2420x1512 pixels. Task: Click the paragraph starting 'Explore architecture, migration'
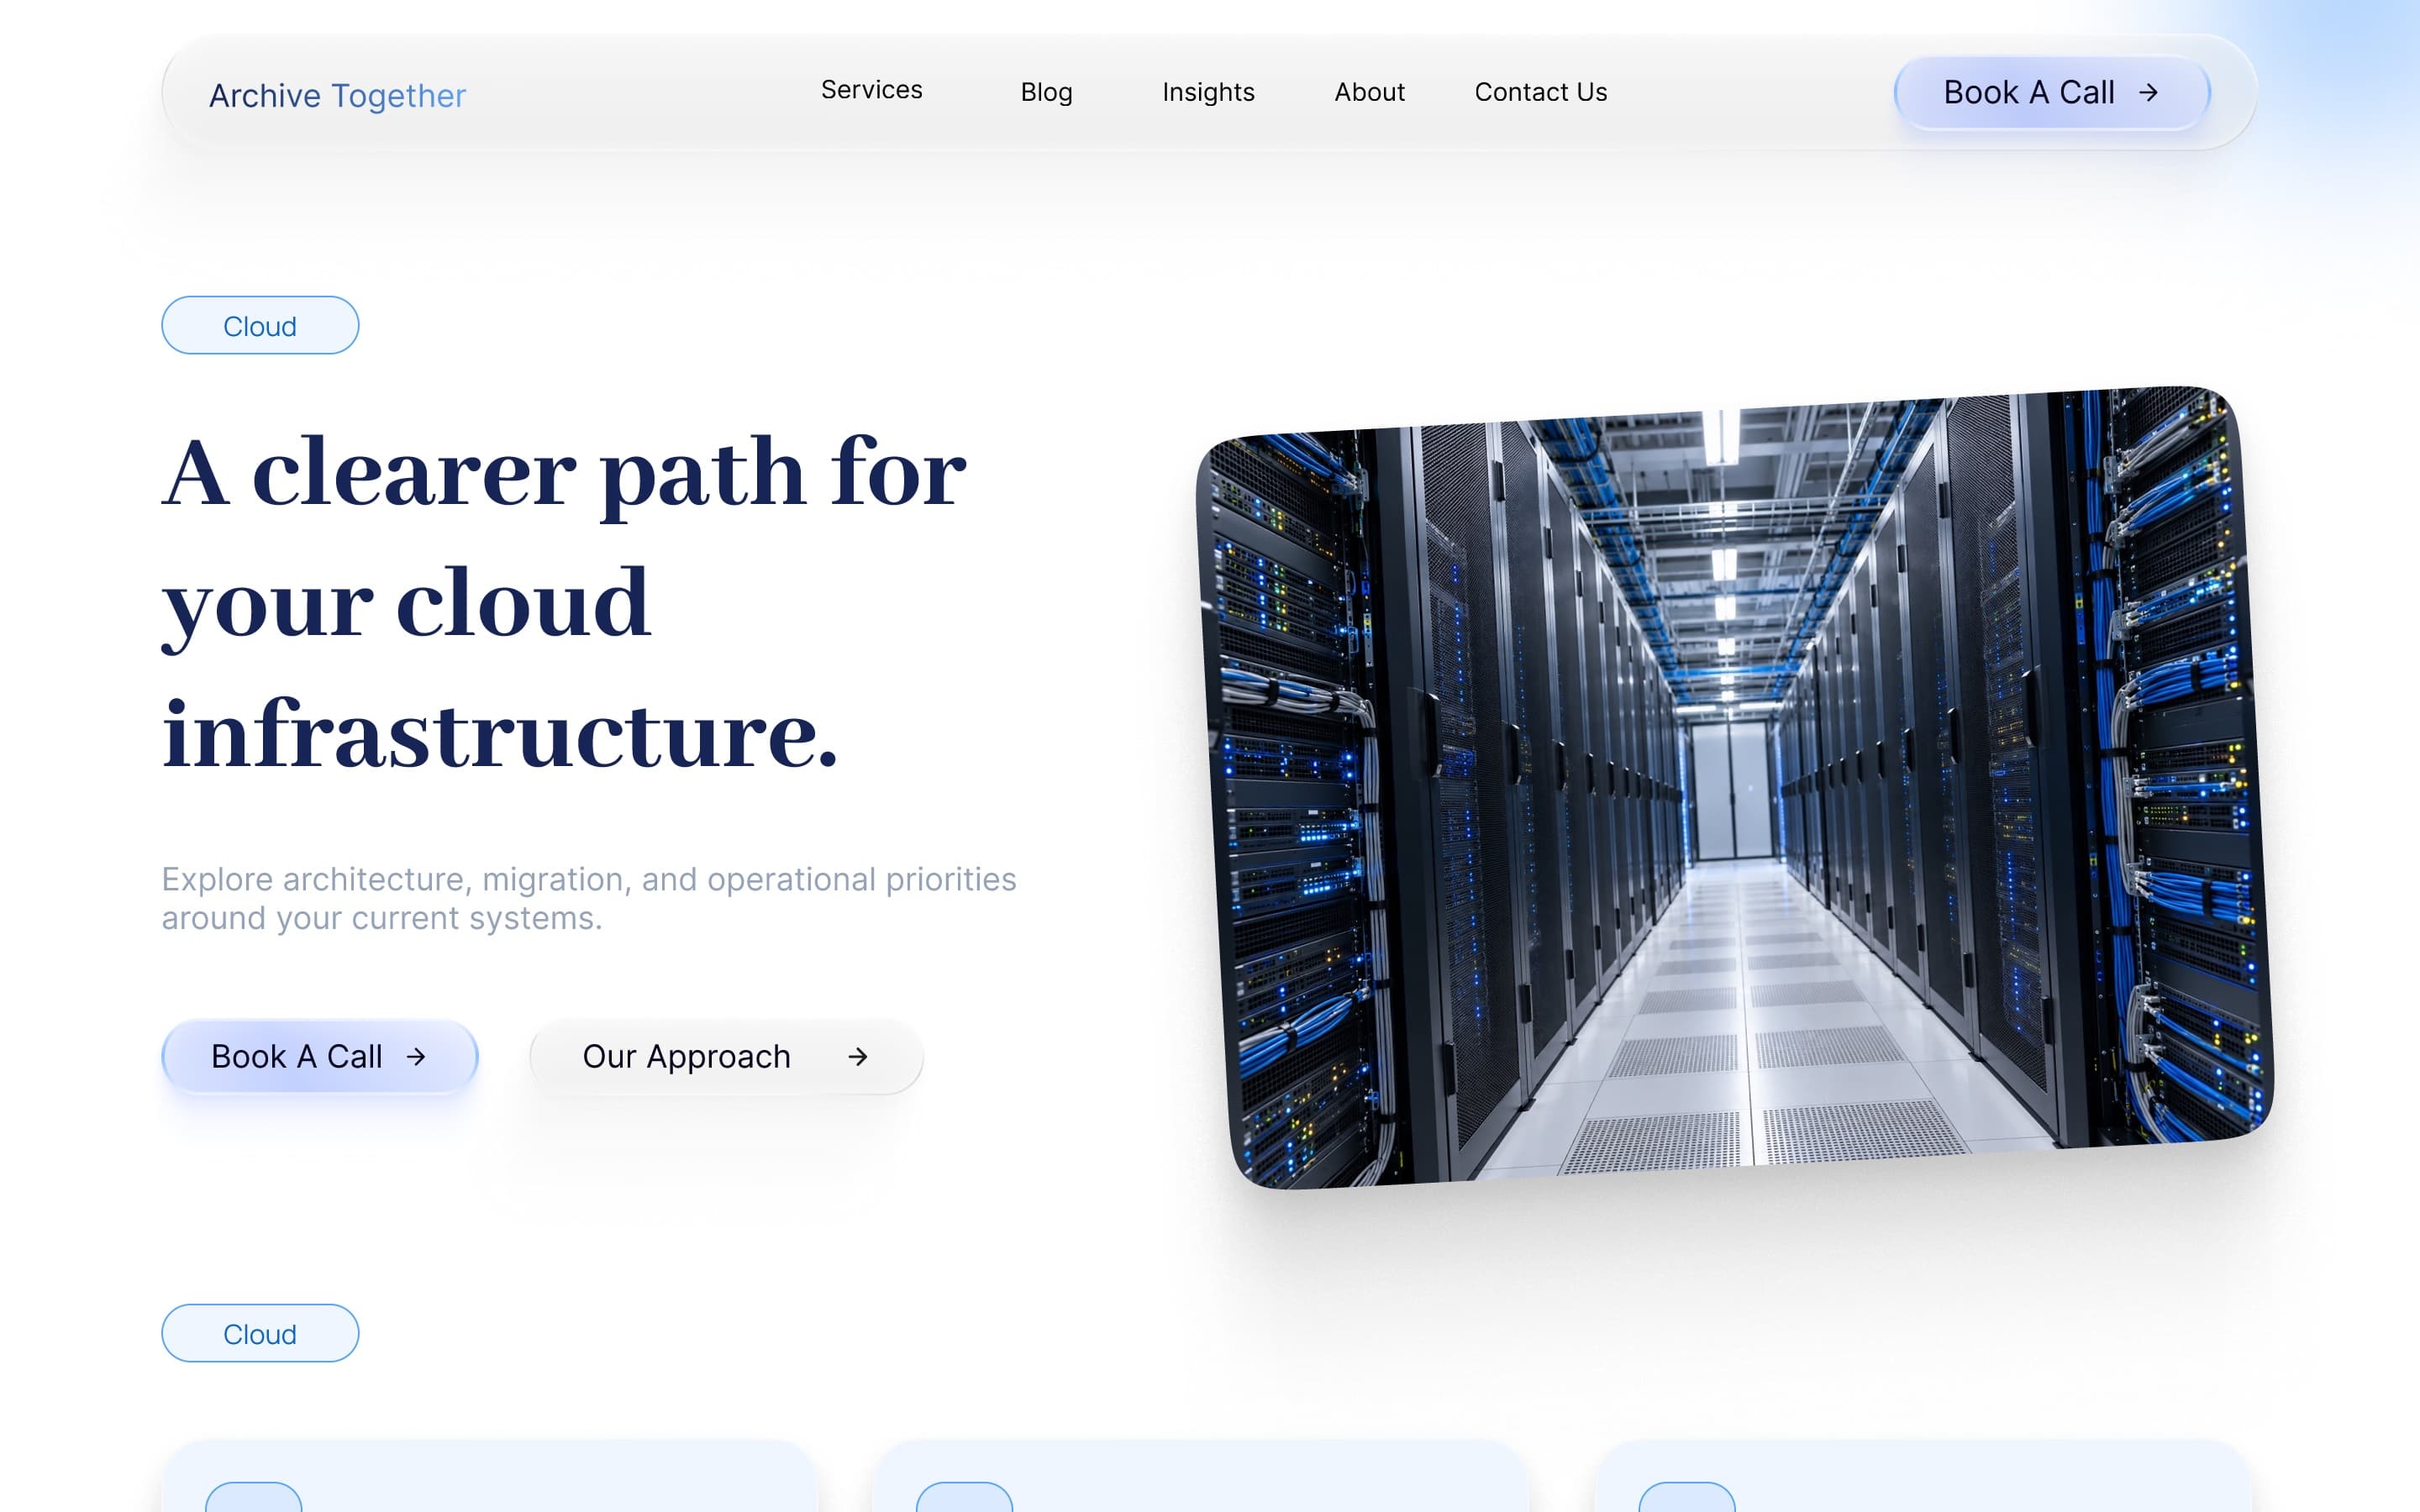589,898
